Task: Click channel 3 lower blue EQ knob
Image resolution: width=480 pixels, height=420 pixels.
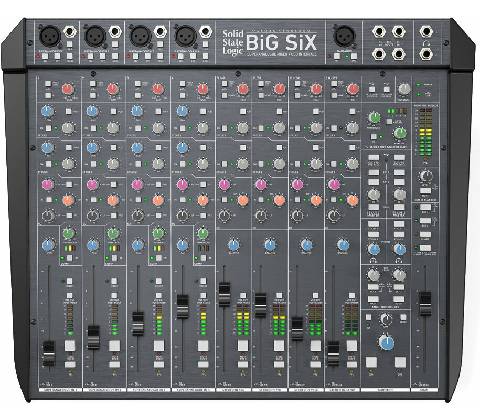Action: click(137, 148)
